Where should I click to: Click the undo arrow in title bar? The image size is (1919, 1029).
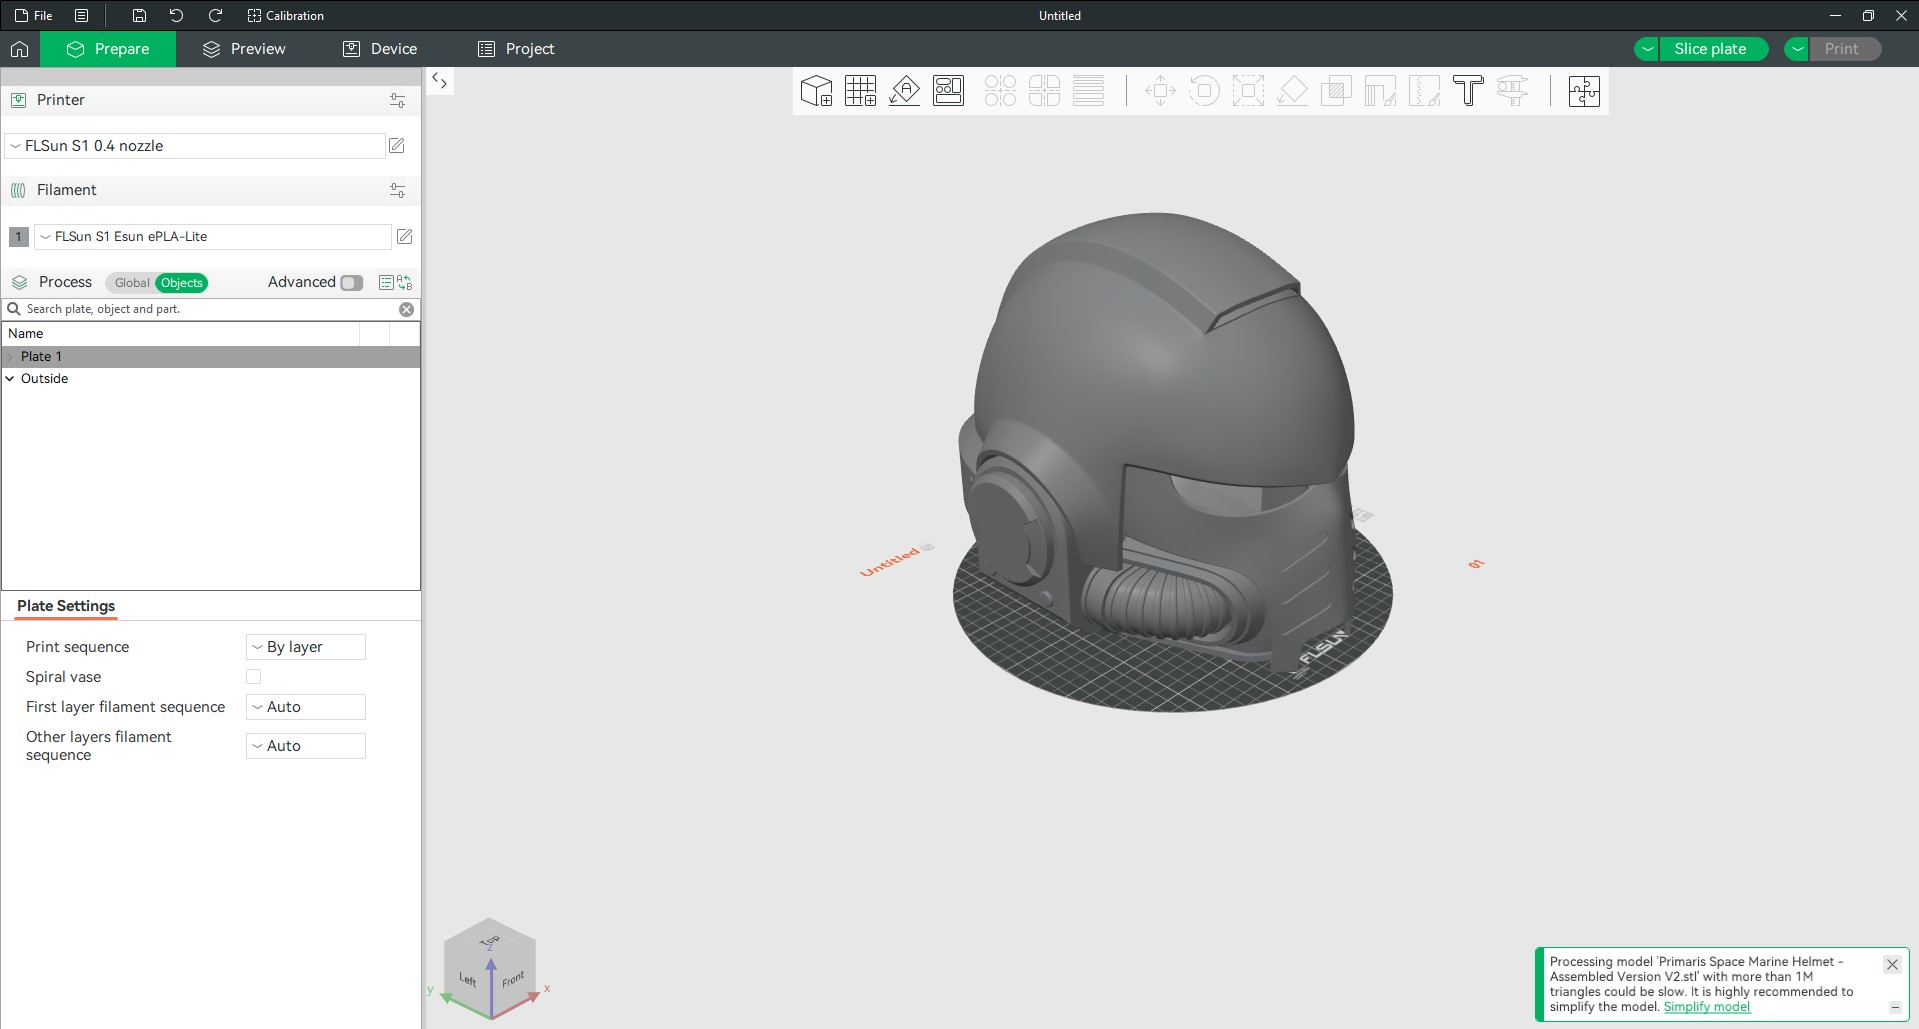click(176, 16)
